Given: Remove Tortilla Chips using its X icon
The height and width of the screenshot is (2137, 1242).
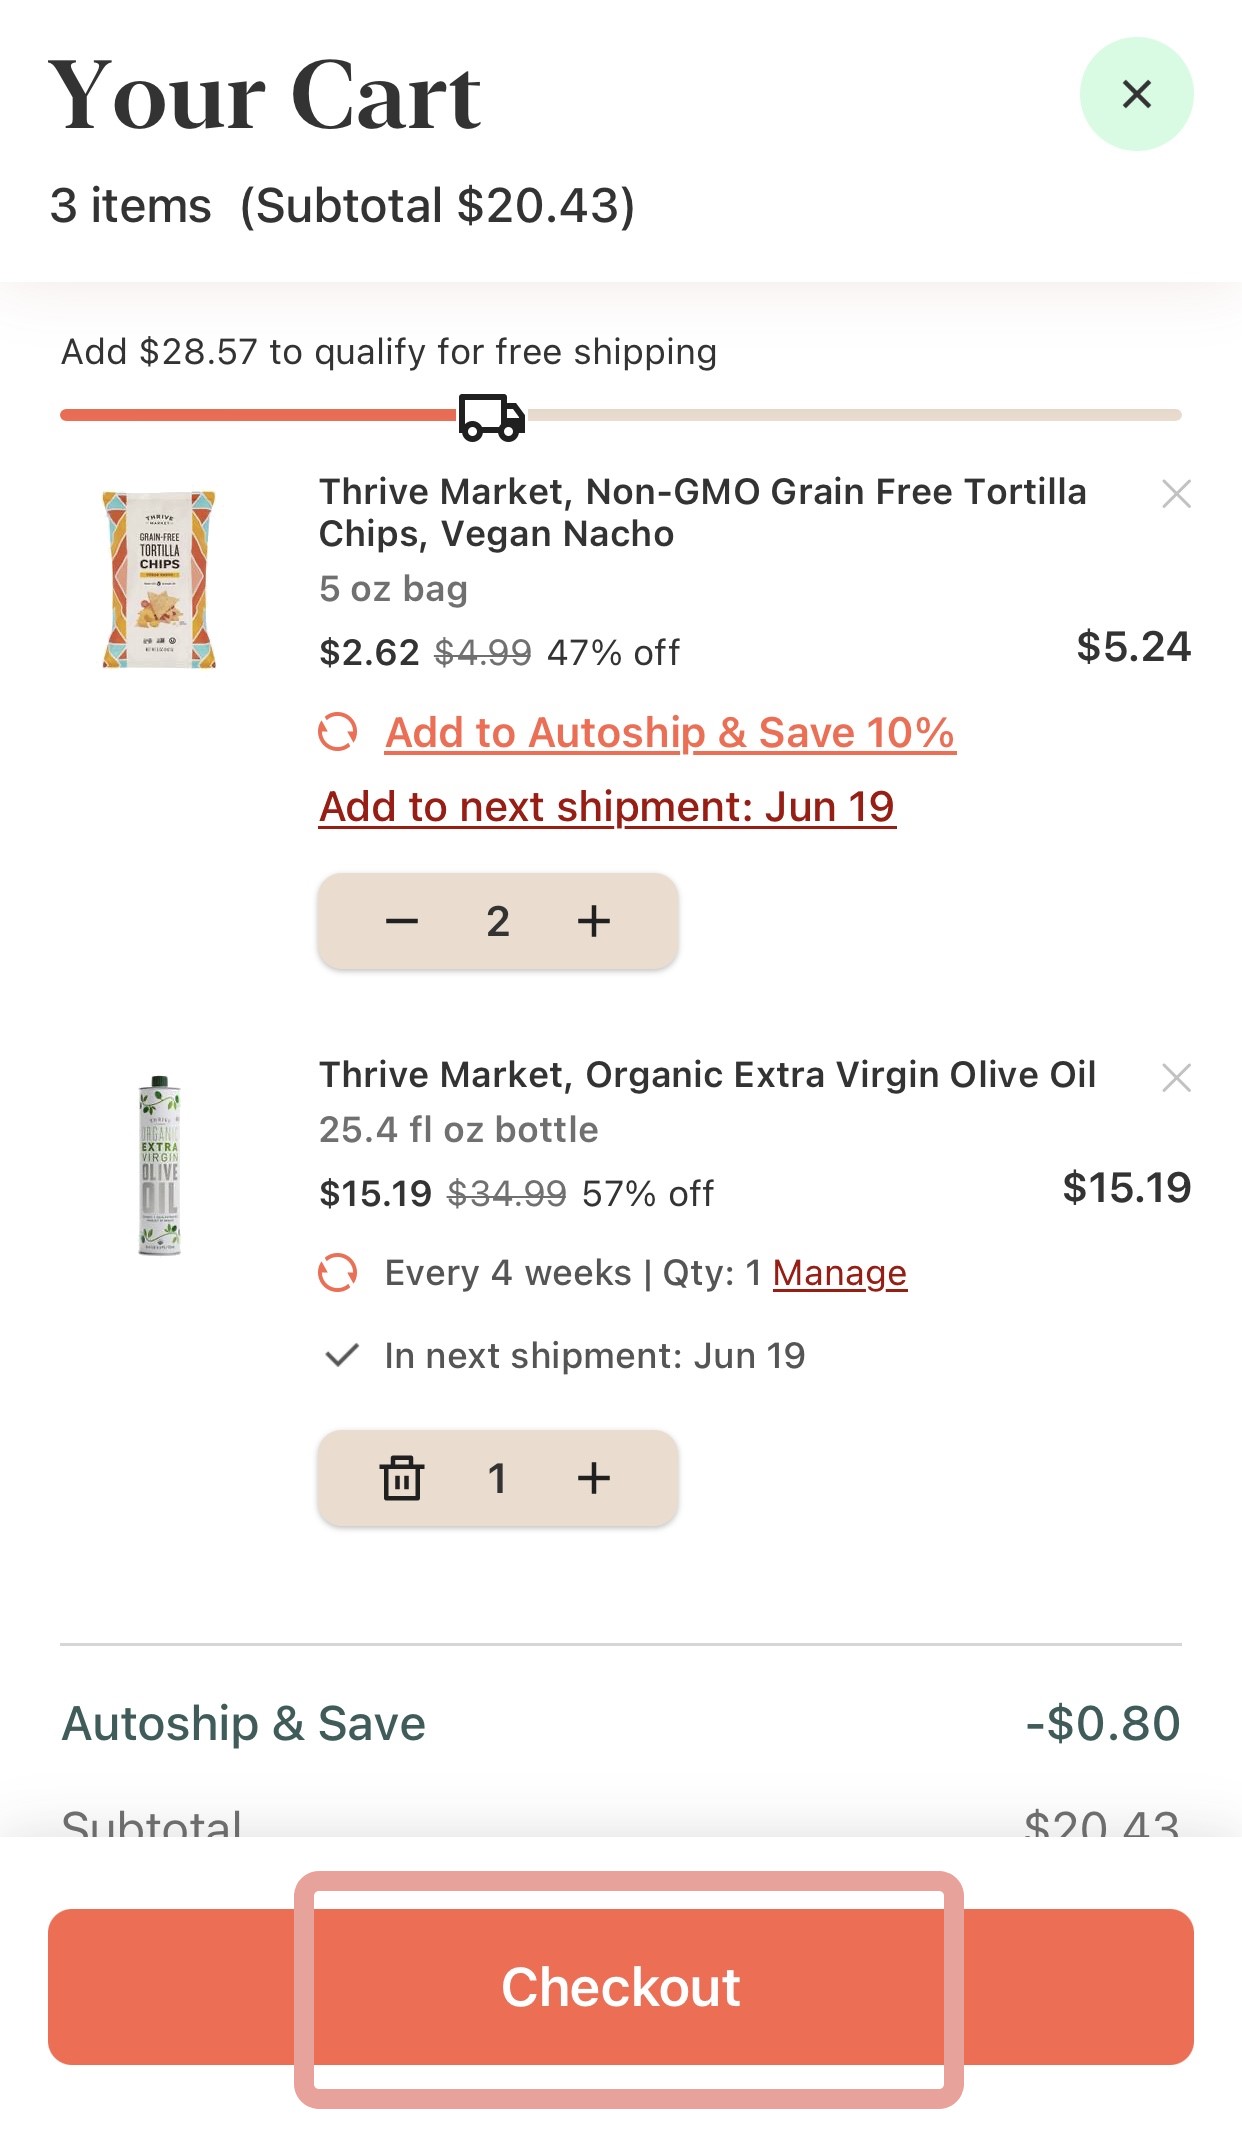Looking at the screenshot, I should click(x=1176, y=494).
